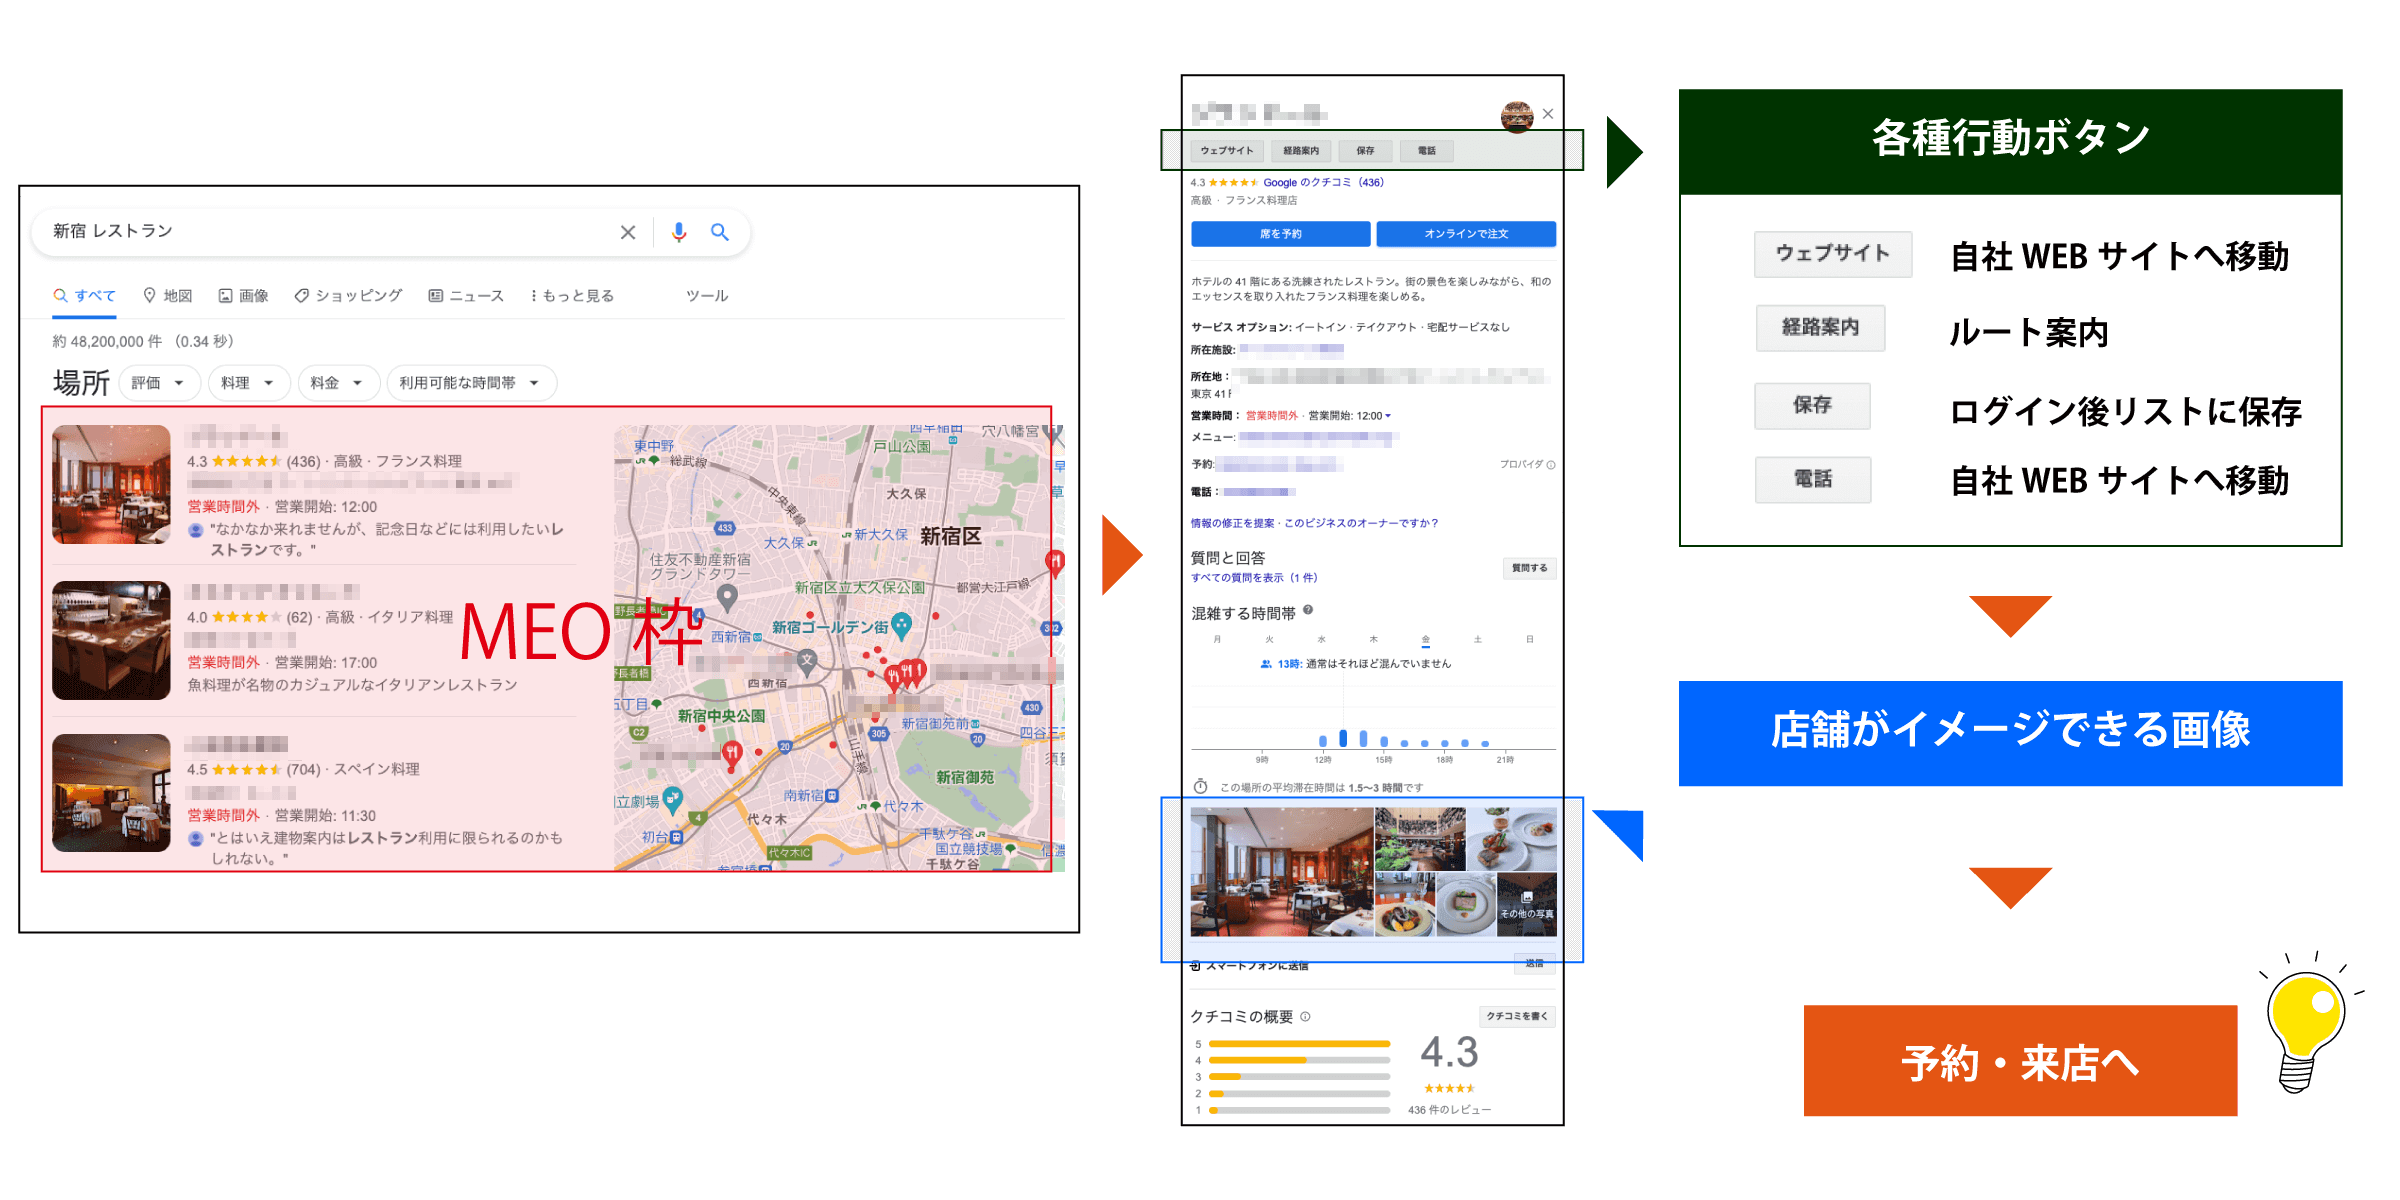This screenshot has width=2400, height=1200.
Task: Click the クチコミを書く button
Action: (x=1517, y=1016)
